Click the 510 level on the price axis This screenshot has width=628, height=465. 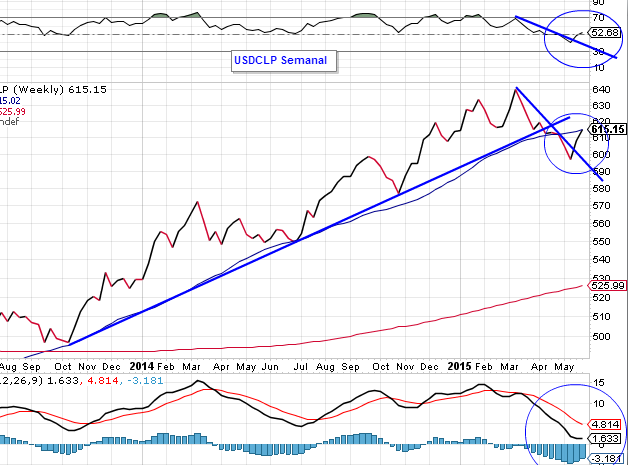601,317
